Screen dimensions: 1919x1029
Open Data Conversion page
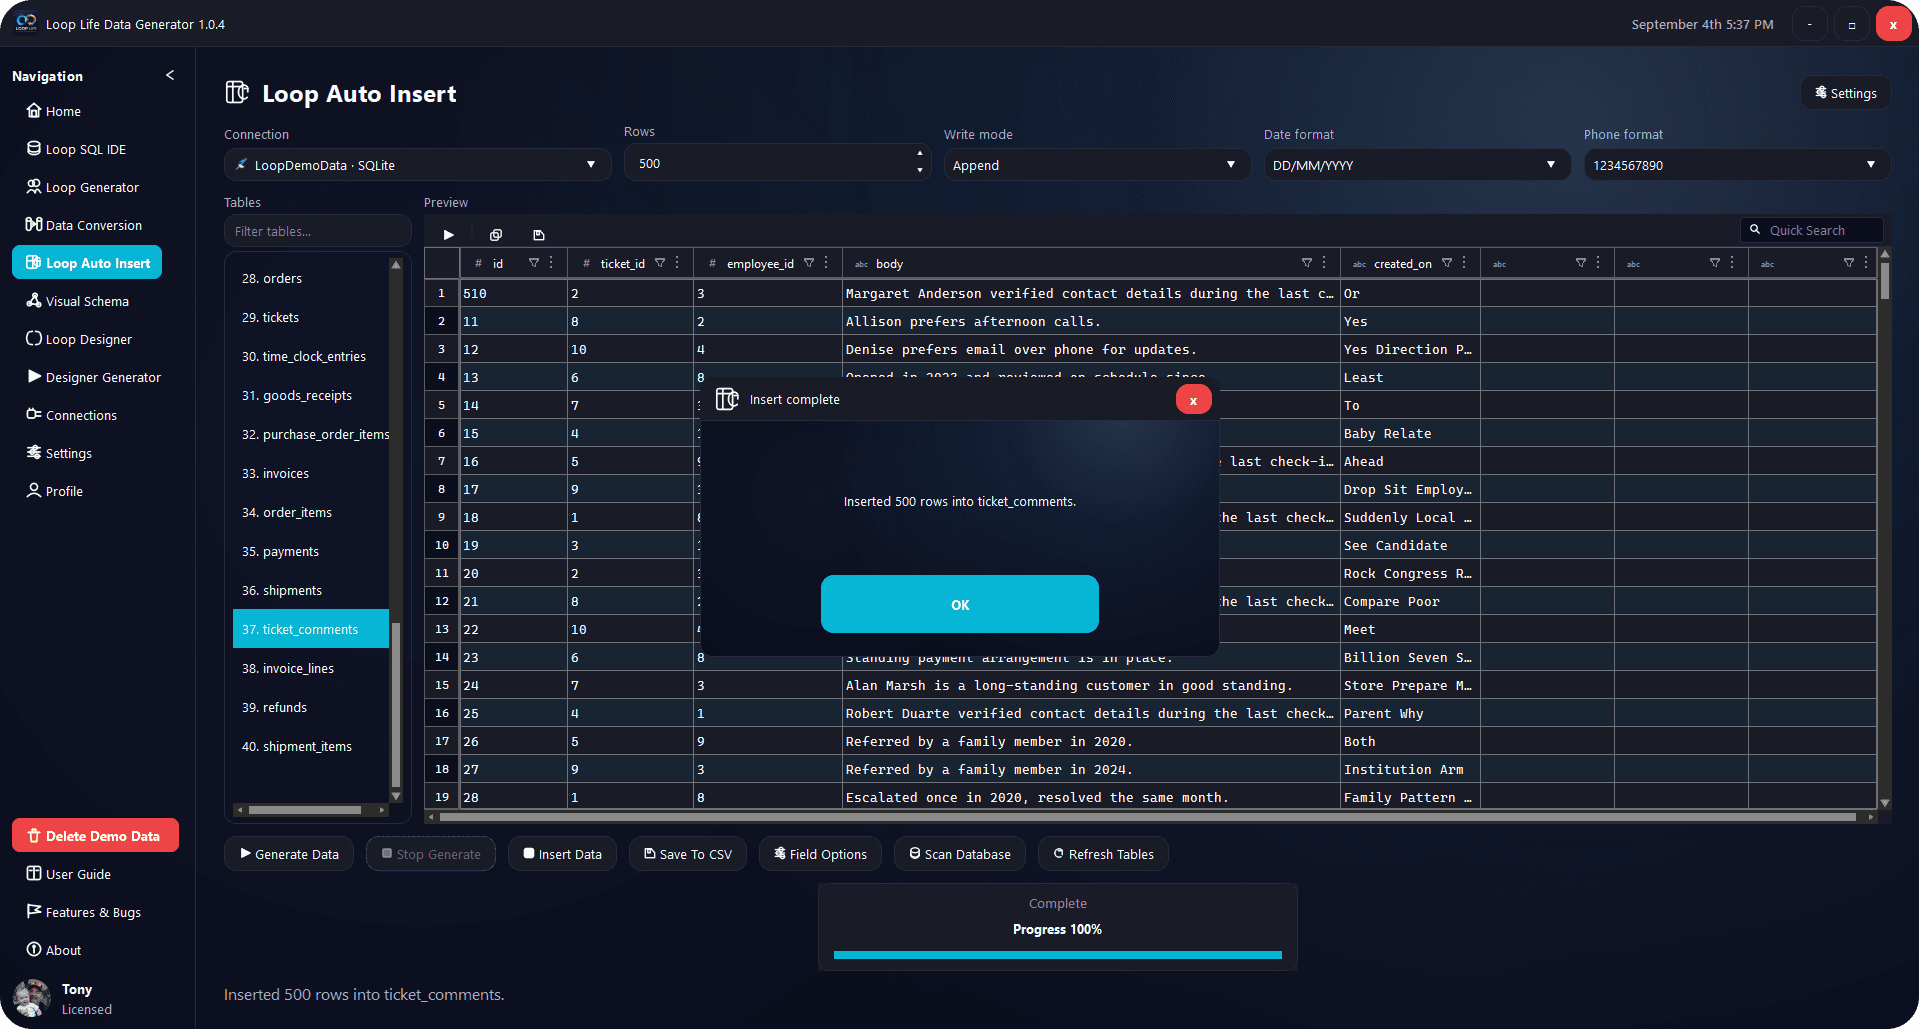tap(87, 225)
